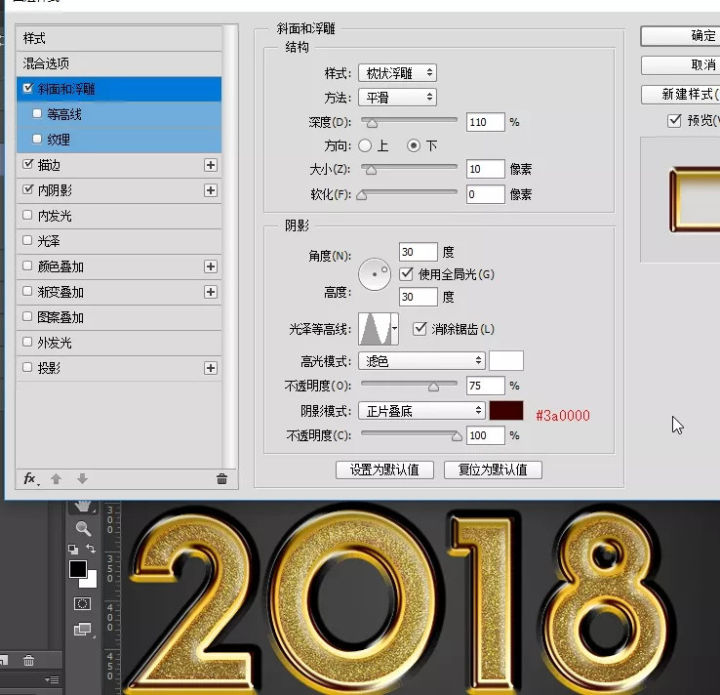
Task: Click the gloss contour thumbnail
Action: [375, 329]
